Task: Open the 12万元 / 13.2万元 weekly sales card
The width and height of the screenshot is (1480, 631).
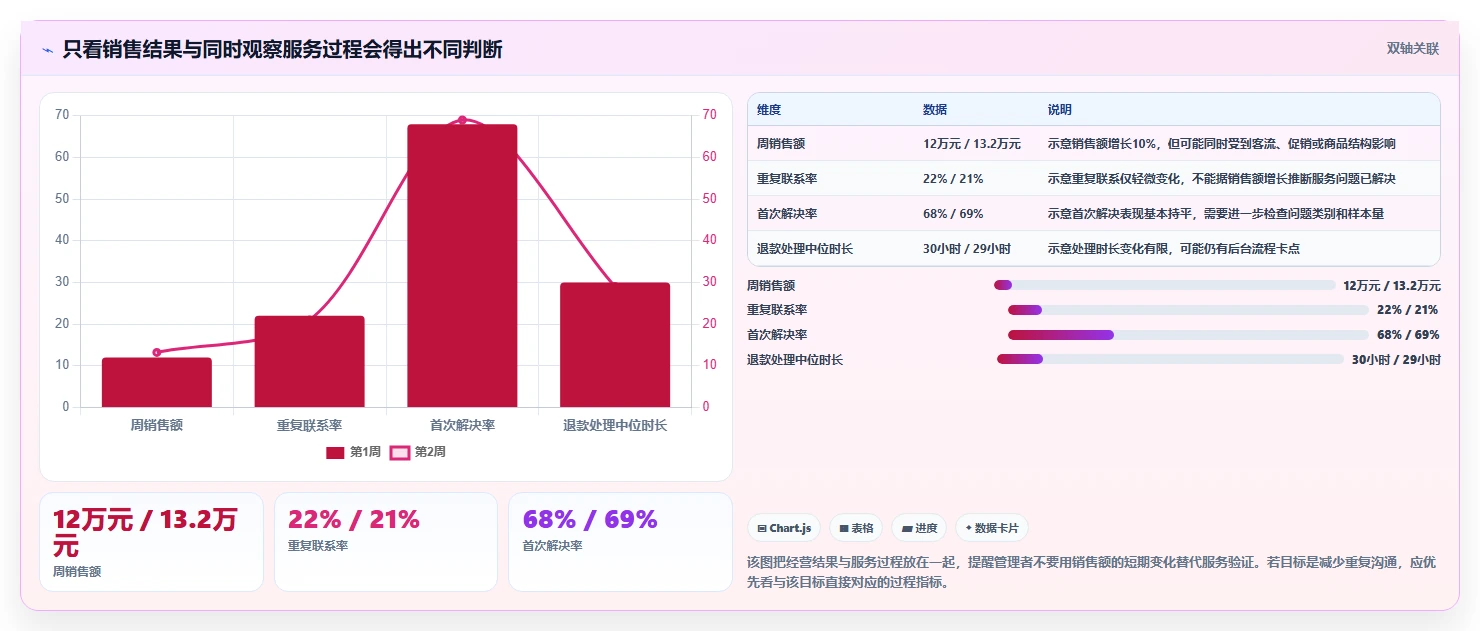Action: click(x=151, y=542)
